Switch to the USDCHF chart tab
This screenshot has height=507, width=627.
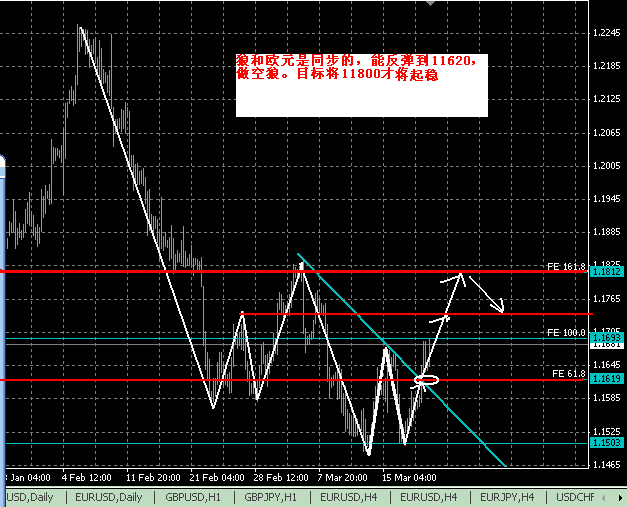tap(575, 497)
